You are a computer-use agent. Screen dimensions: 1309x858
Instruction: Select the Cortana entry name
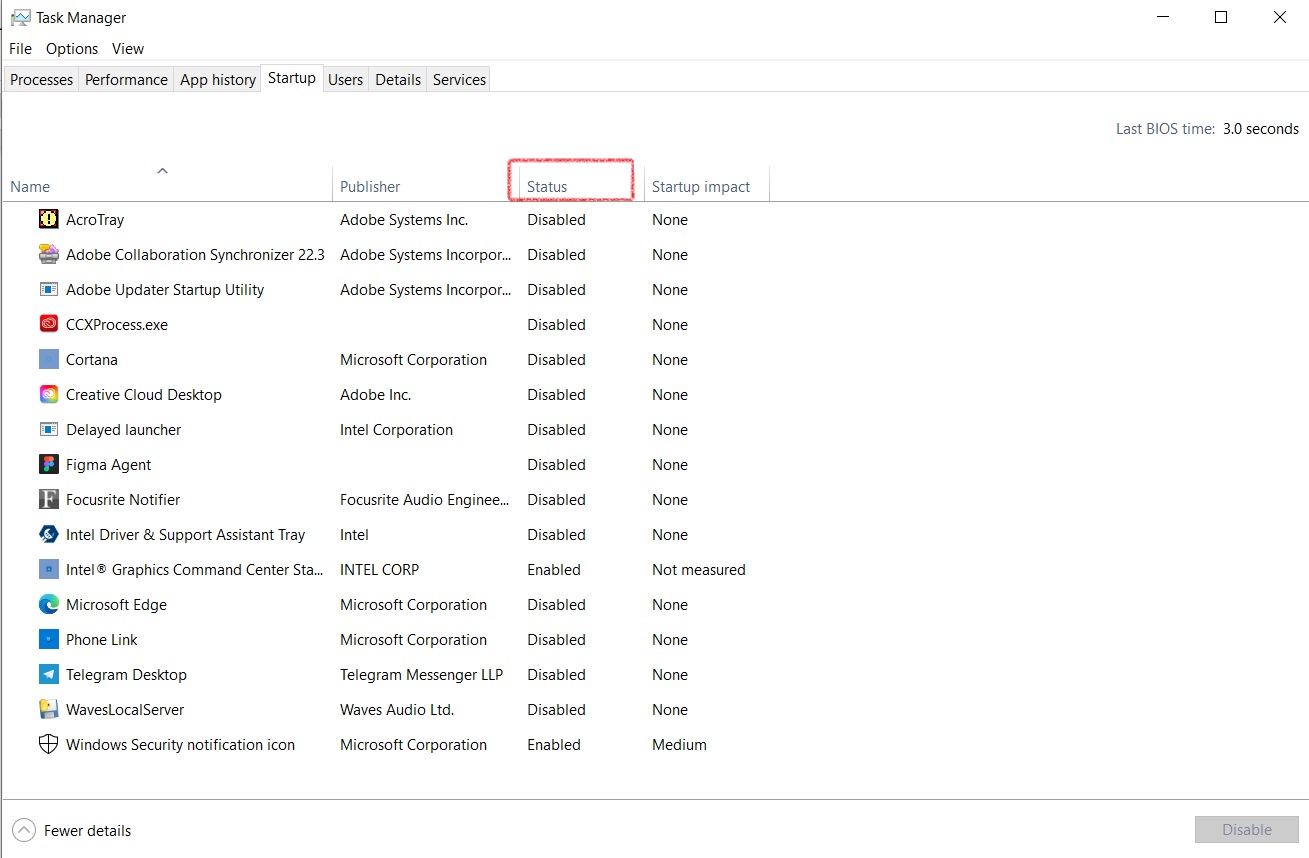[92, 359]
